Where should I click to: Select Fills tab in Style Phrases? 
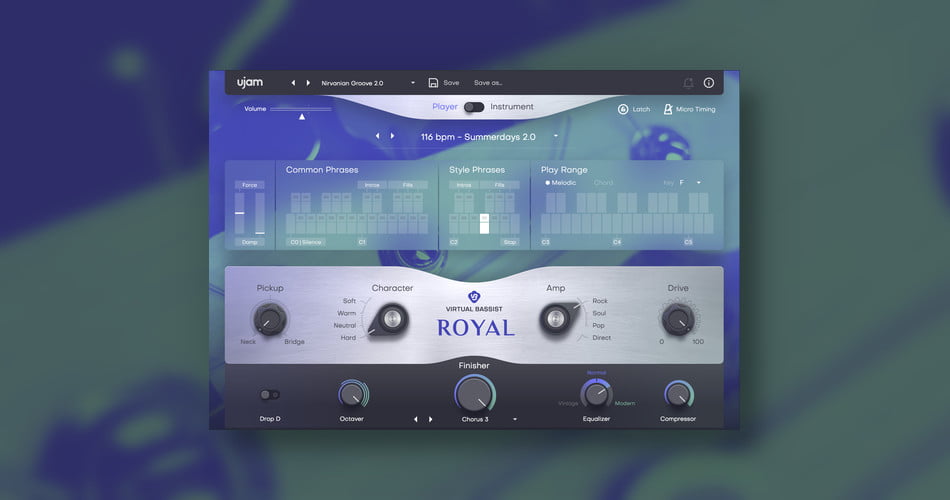coord(499,185)
